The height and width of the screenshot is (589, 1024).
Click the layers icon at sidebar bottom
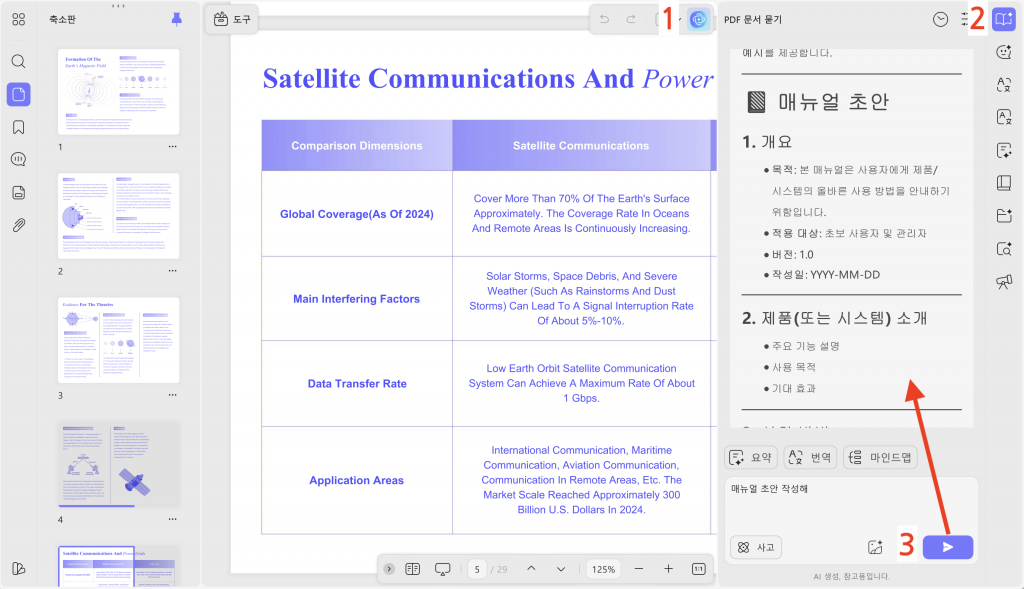18,569
